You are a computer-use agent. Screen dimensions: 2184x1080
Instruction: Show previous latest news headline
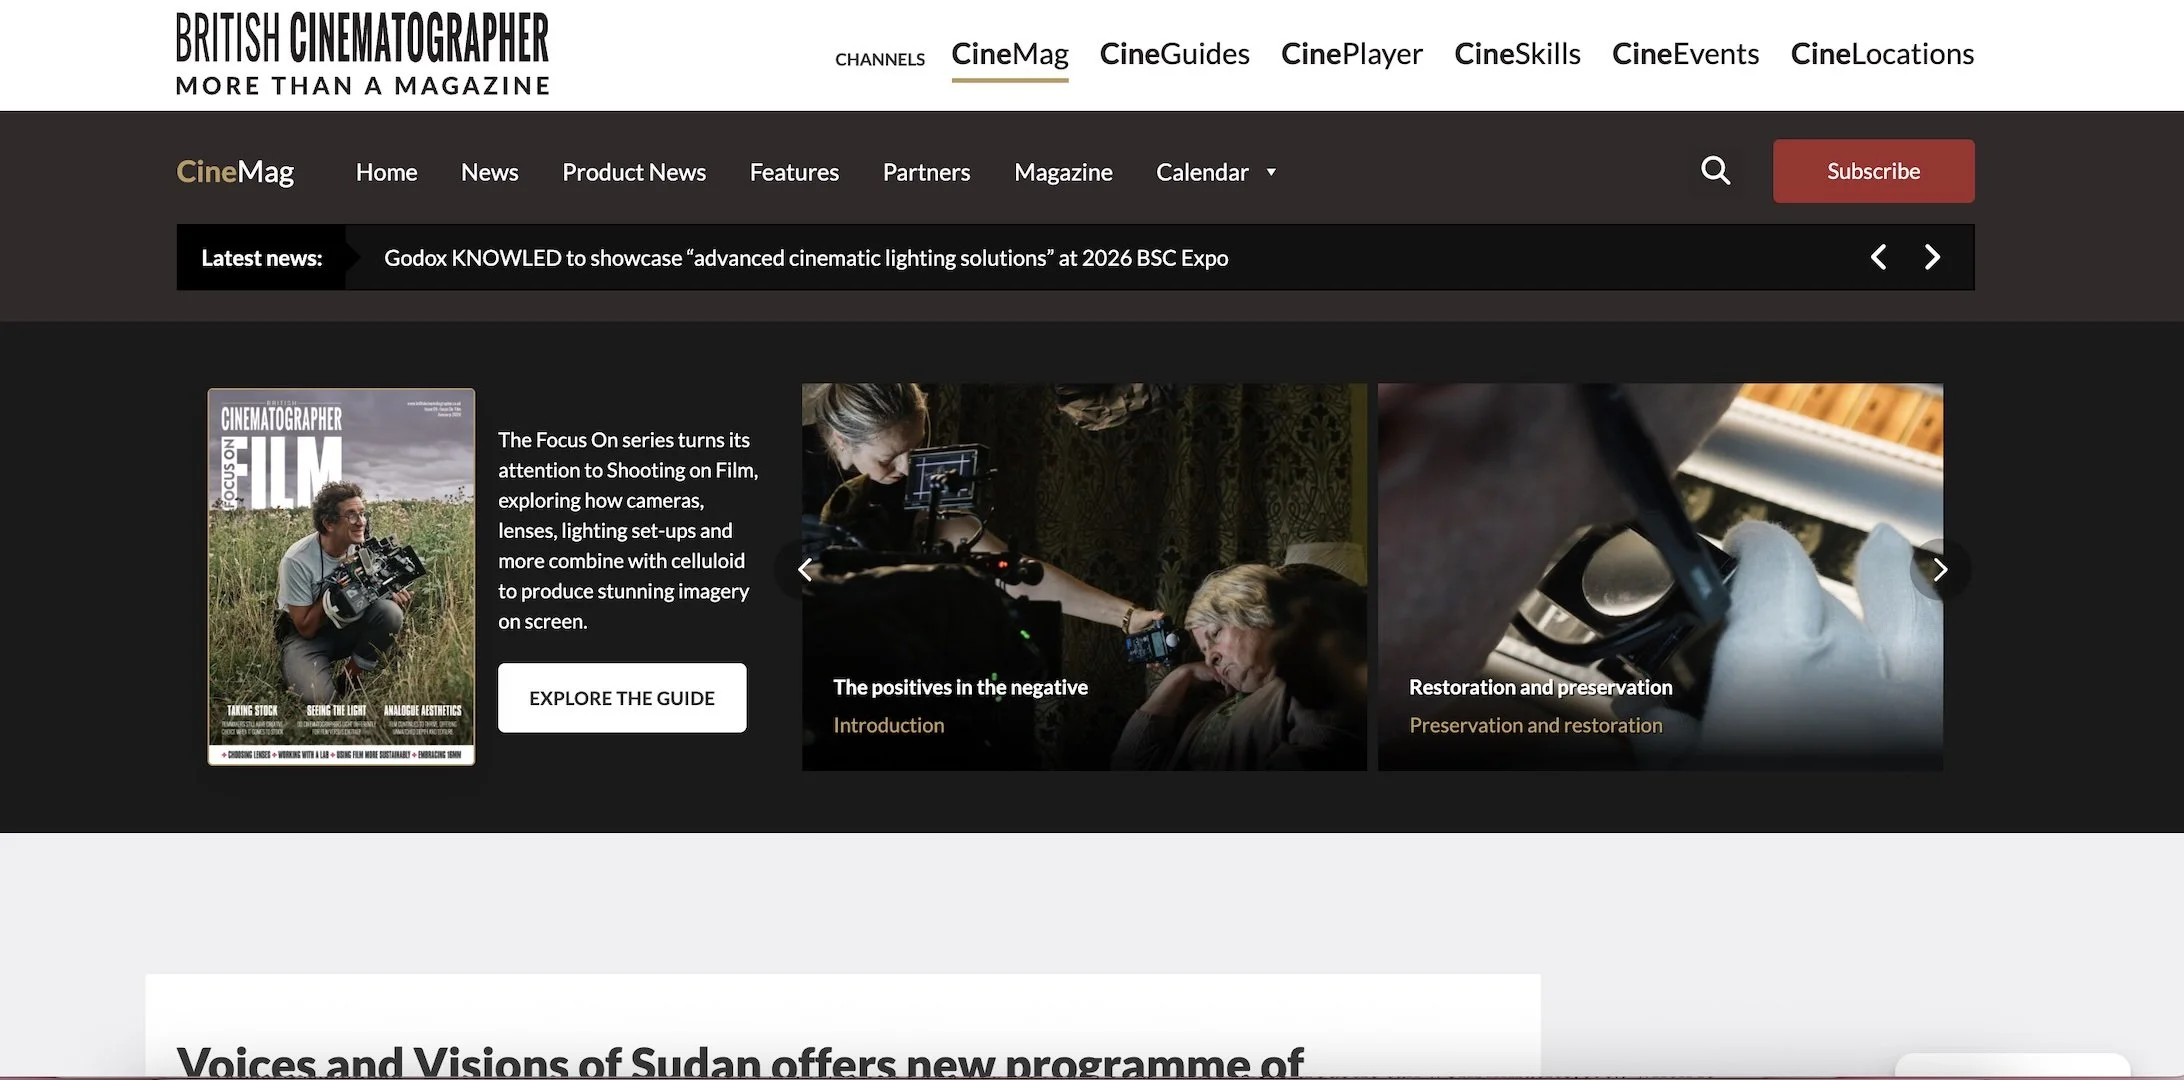[x=1878, y=258]
